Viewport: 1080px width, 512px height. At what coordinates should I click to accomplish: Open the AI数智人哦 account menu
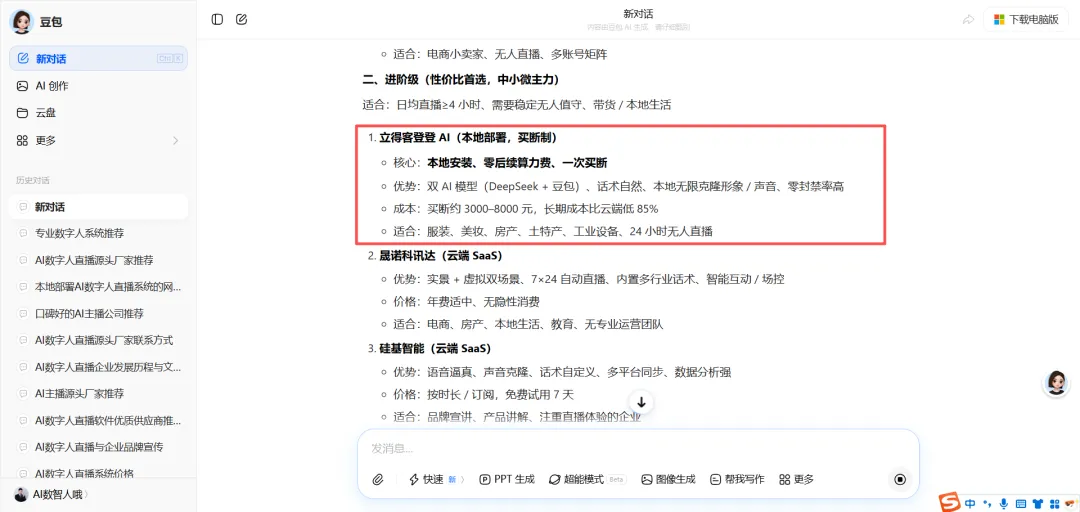tap(53, 494)
